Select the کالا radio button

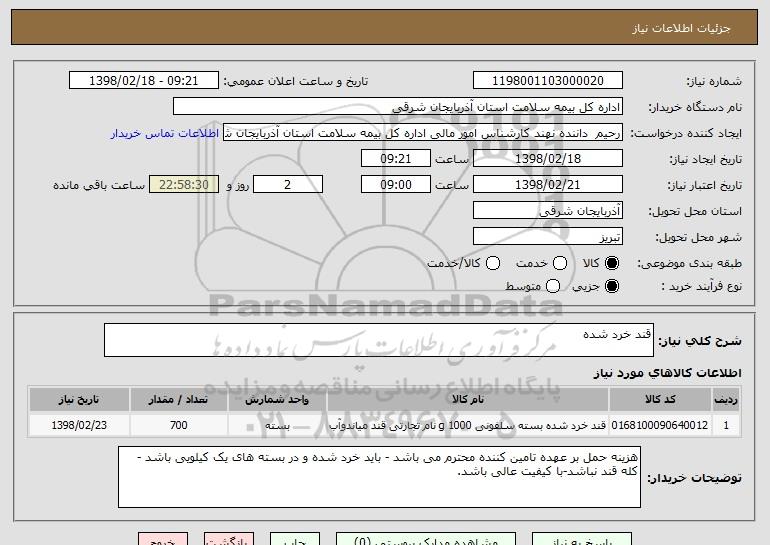pyautogui.click(x=612, y=264)
